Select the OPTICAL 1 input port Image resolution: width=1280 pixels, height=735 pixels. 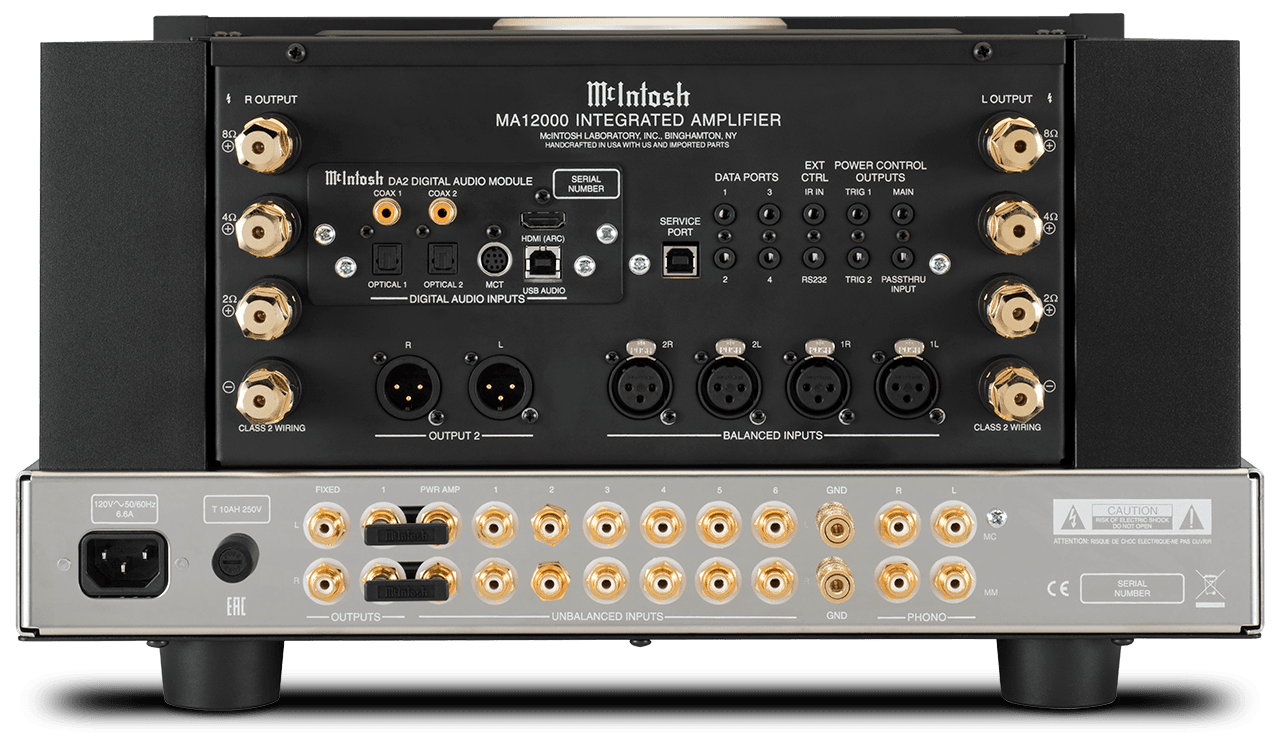386,260
